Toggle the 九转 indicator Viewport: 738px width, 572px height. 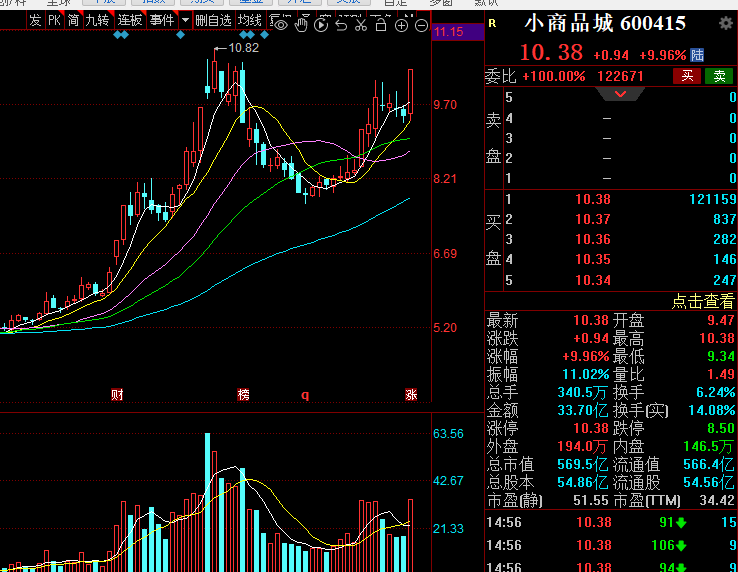97,20
